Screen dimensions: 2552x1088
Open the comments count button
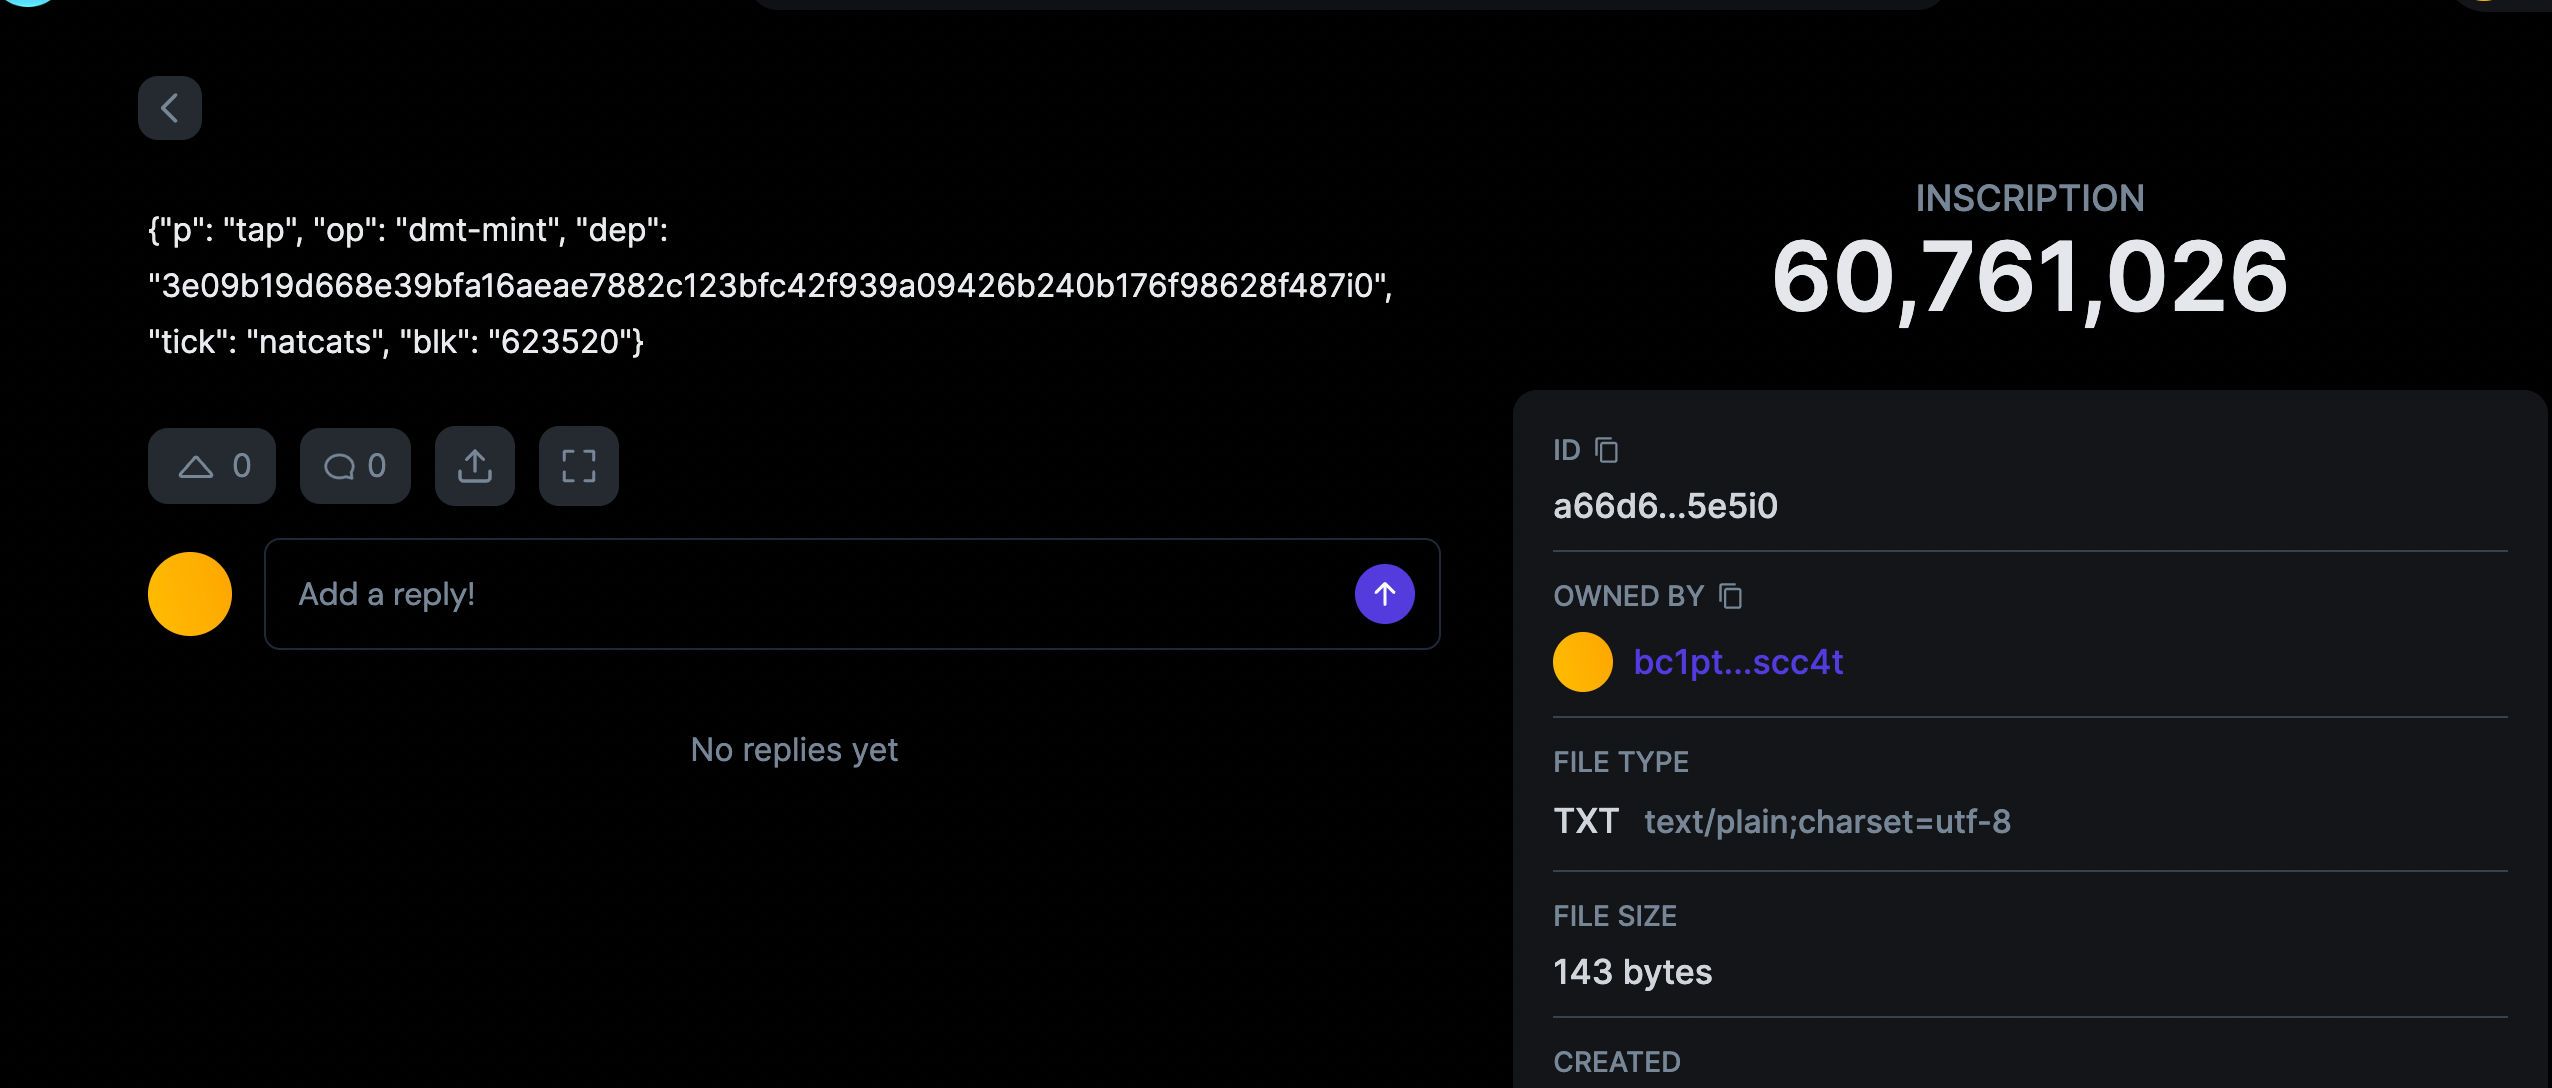pos(355,466)
